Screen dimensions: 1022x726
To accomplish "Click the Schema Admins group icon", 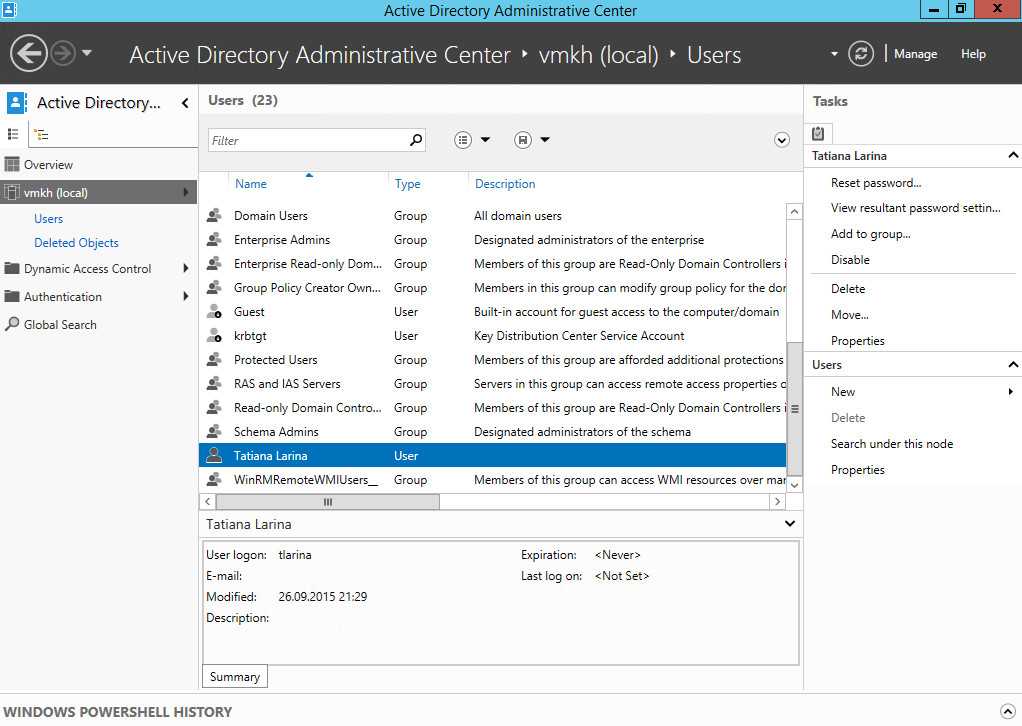I will click(x=214, y=431).
